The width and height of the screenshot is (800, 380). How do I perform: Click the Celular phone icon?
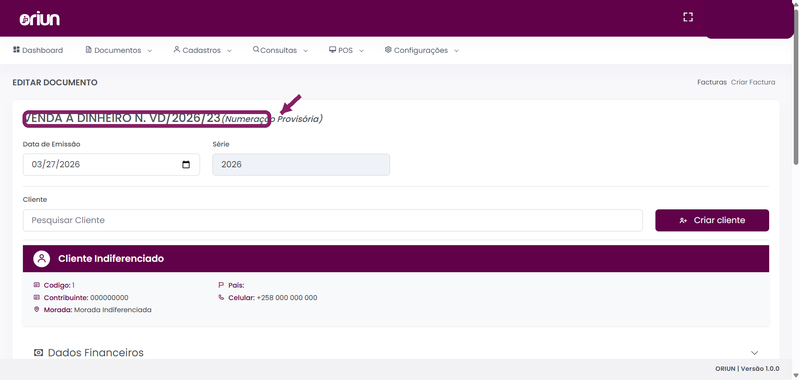click(x=221, y=297)
